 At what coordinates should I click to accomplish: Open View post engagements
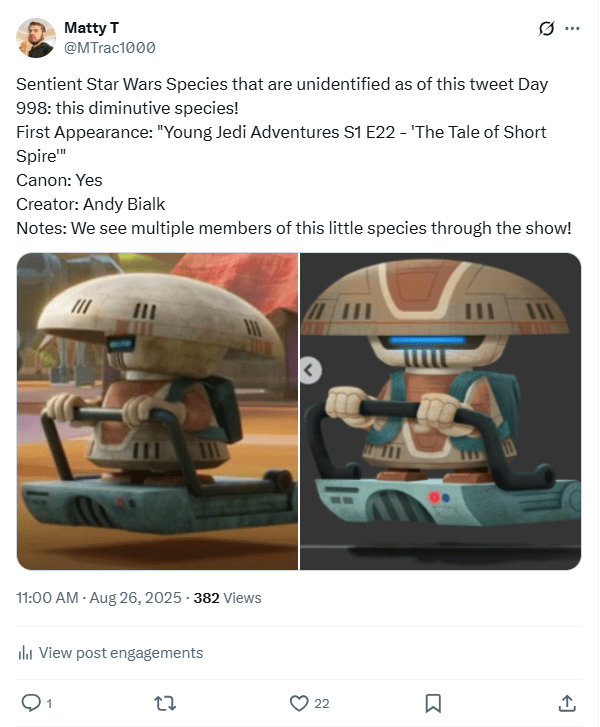(x=120, y=653)
